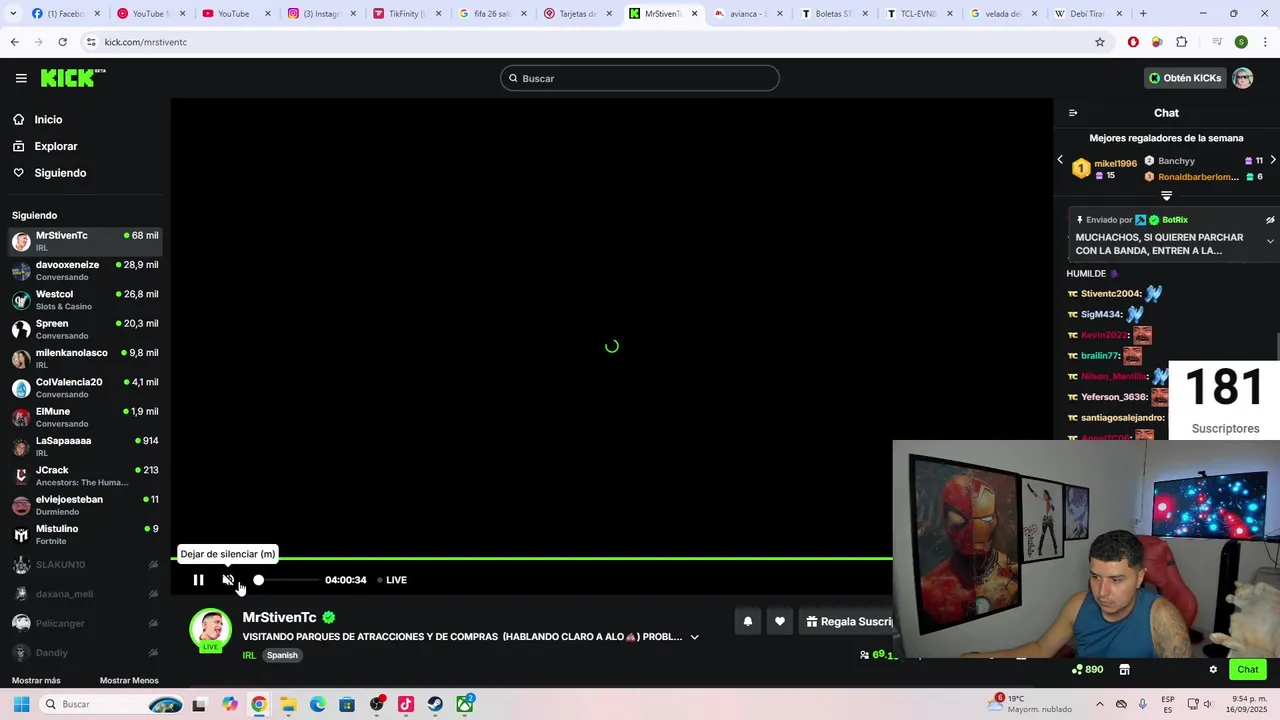The width and height of the screenshot is (1280, 720).
Task: Hide the pinned BotRix message
Action: tap(1270, 220)
